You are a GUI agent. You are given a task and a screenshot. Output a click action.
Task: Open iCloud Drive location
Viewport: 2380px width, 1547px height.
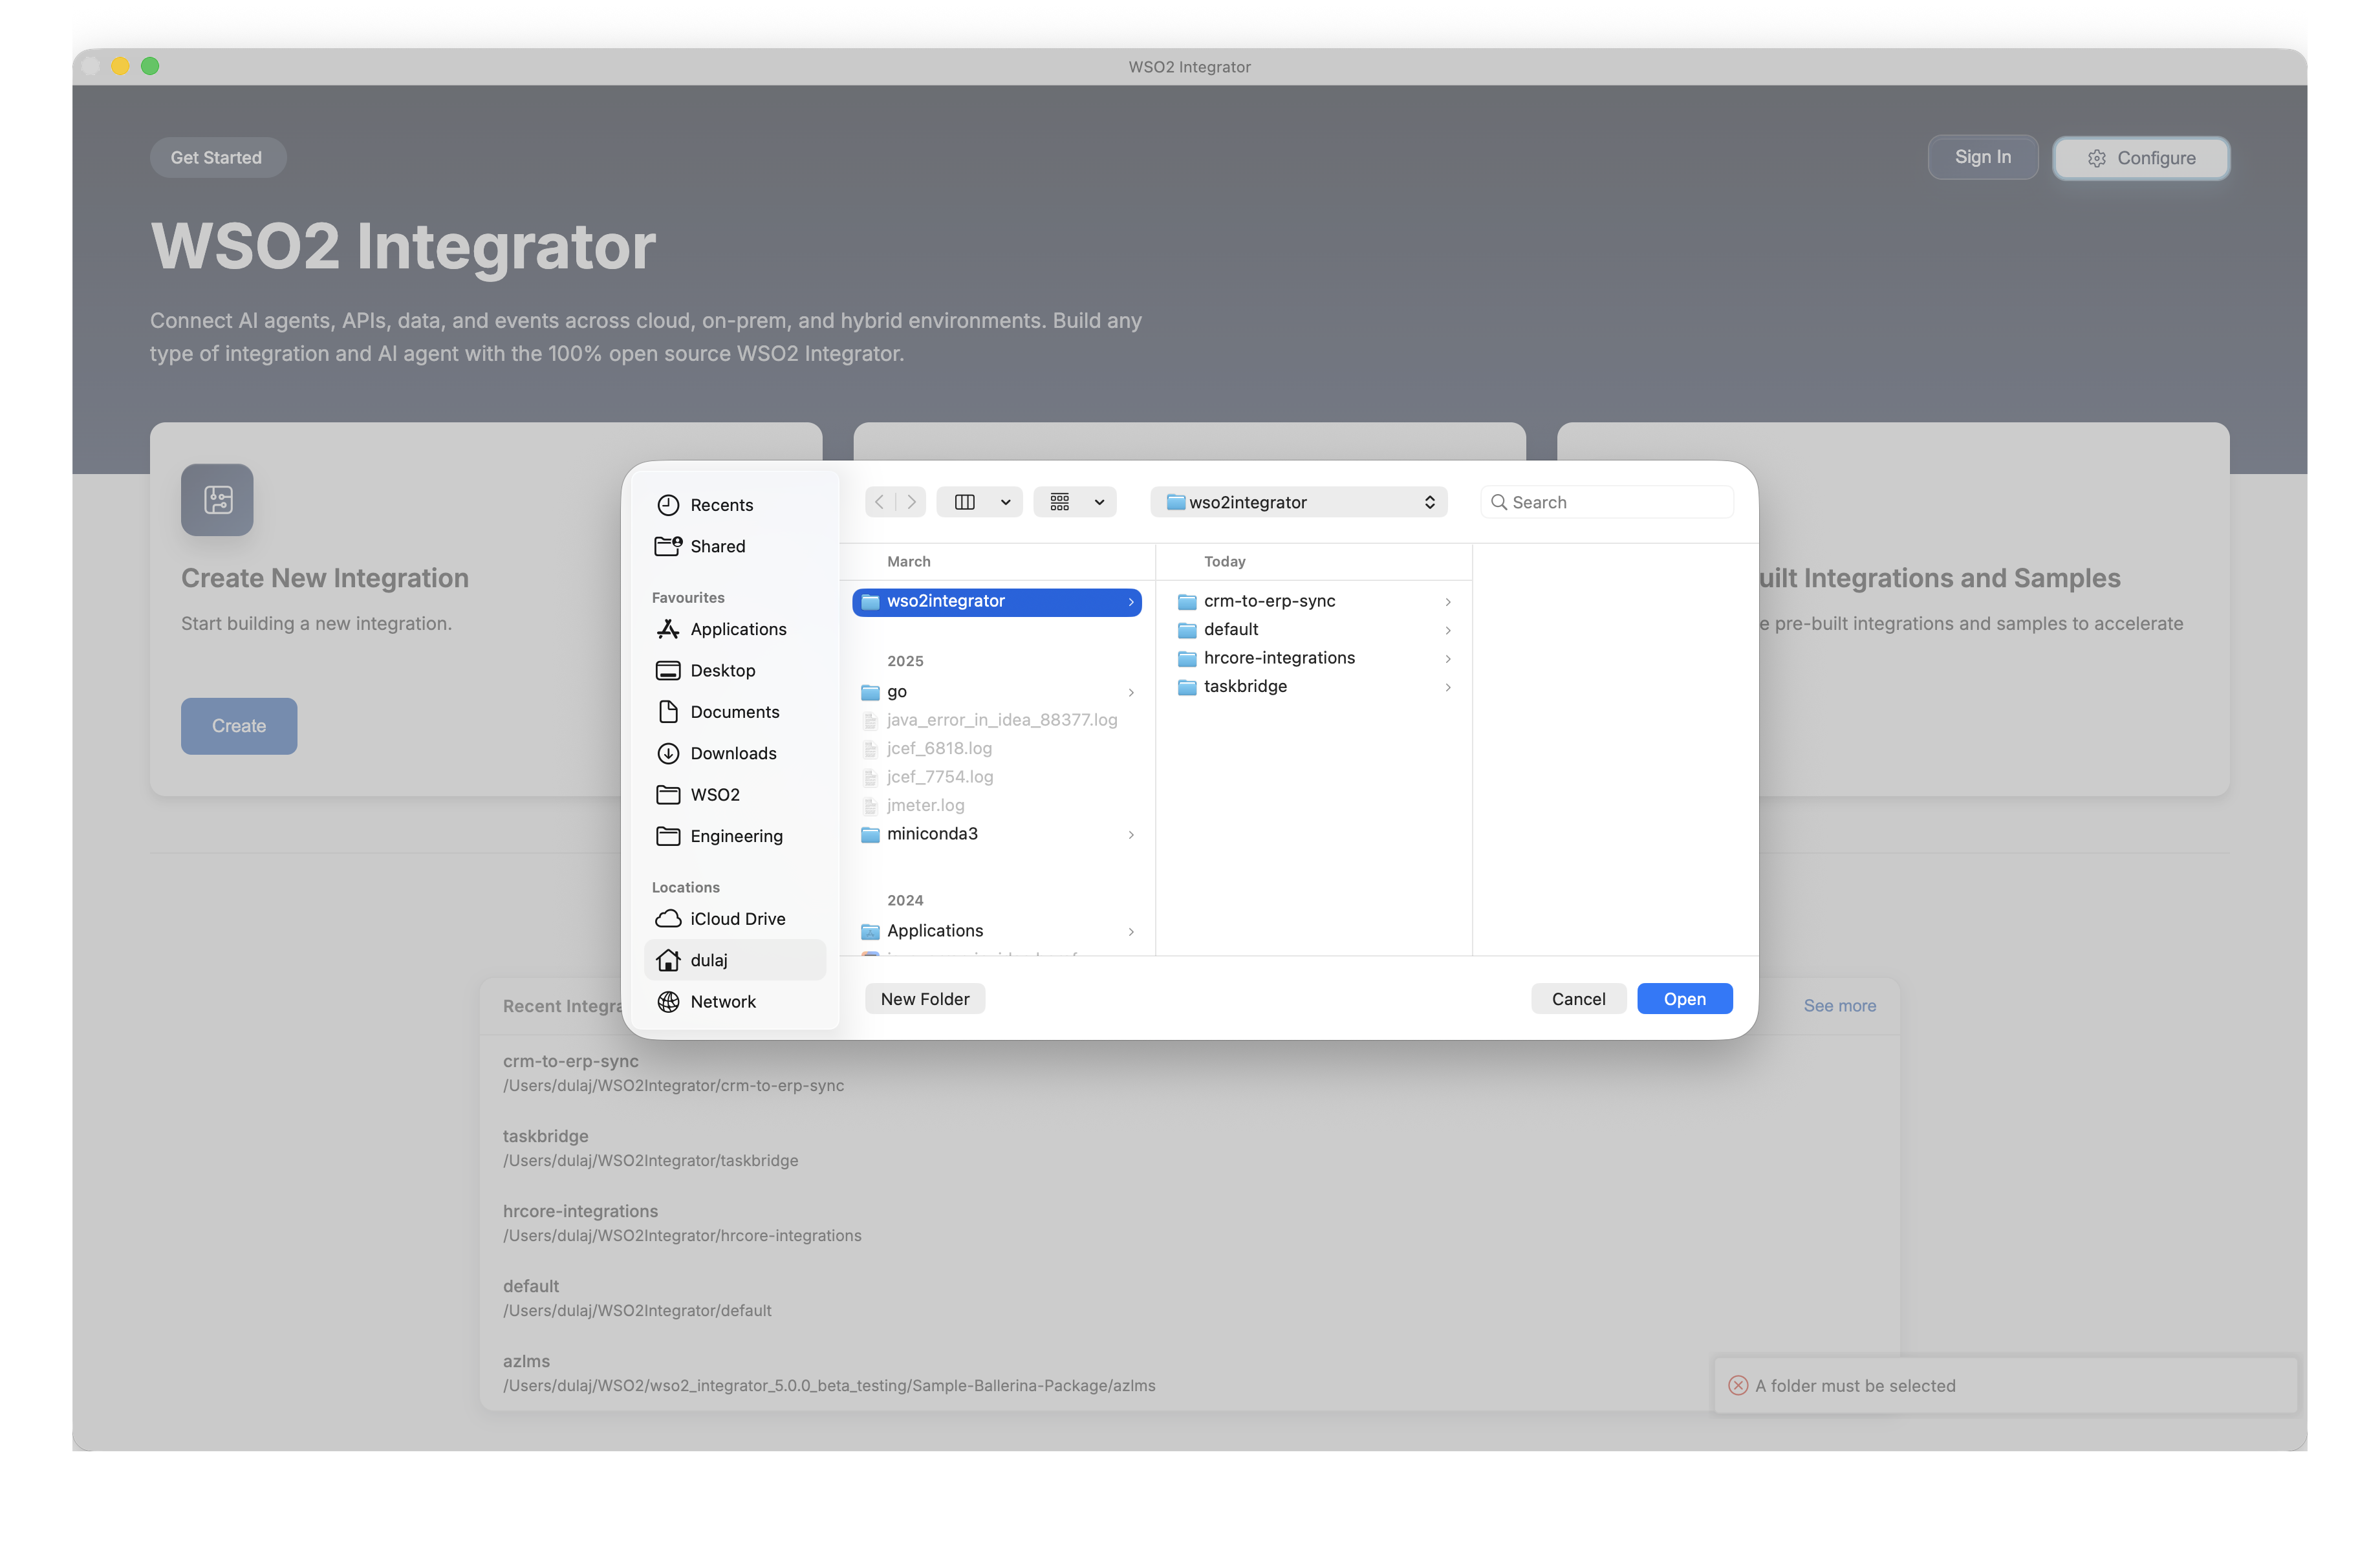(x=735, y=919)
